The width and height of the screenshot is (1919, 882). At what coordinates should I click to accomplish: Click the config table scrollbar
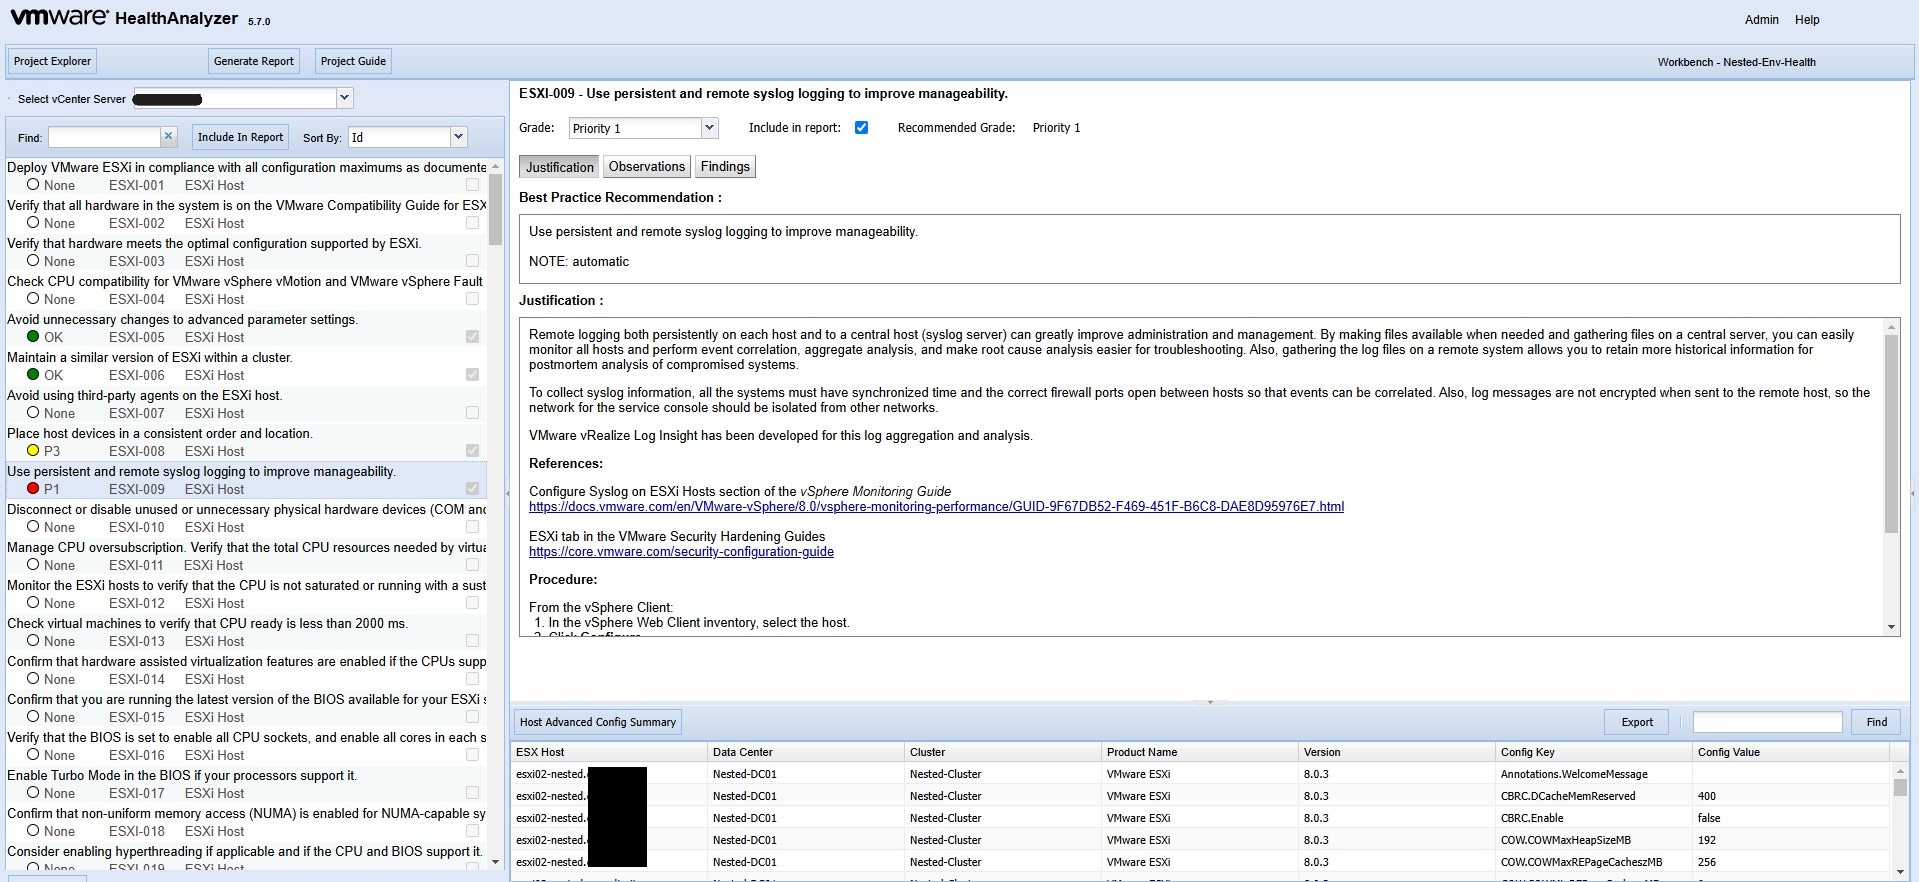point(1900,787)
